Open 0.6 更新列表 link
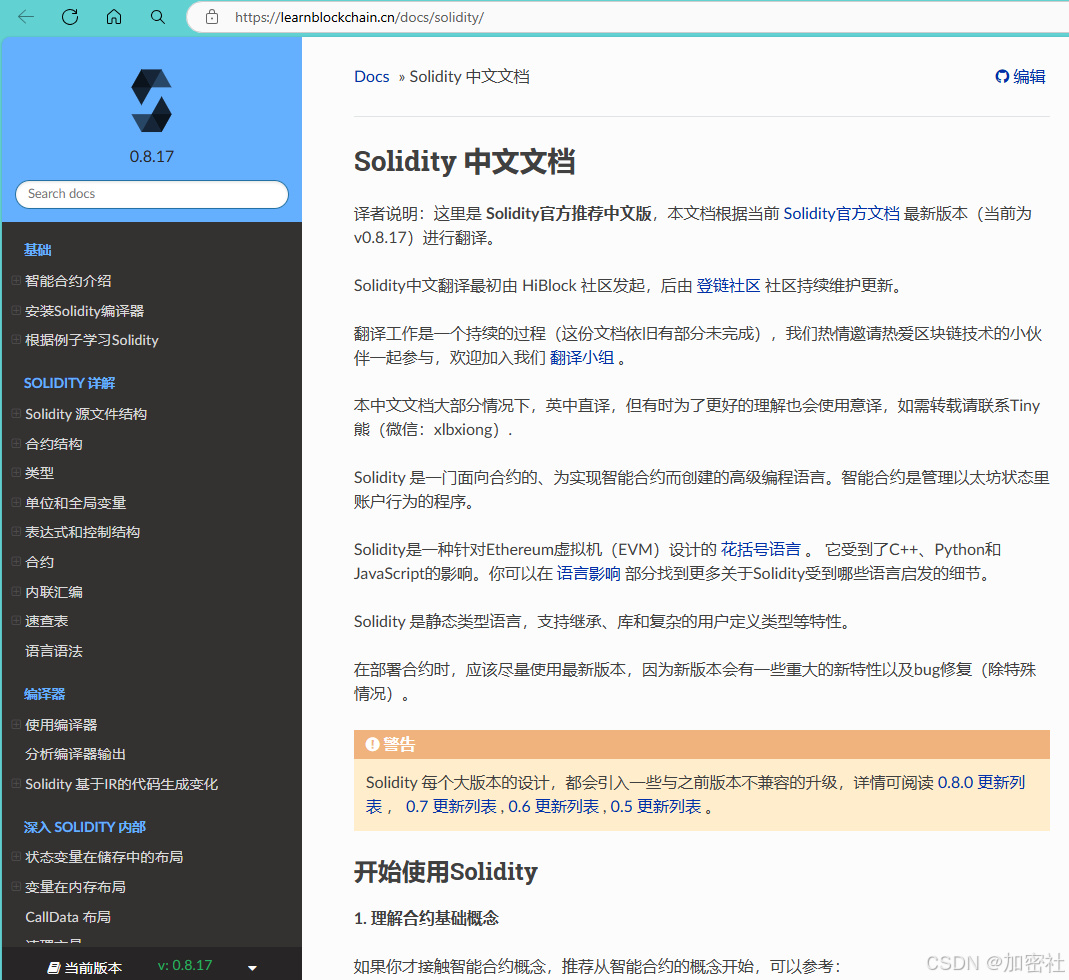1069x980 pixels. [554, 807]
